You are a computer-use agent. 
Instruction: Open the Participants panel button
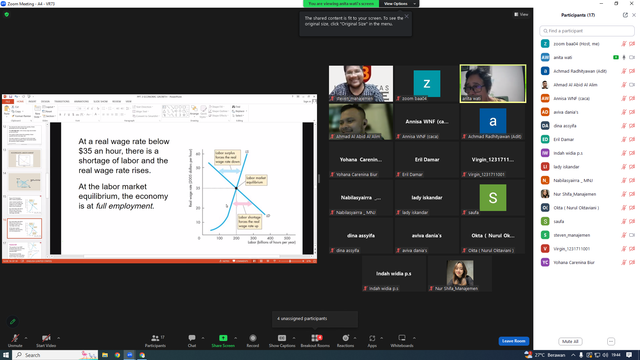(156, 340)
